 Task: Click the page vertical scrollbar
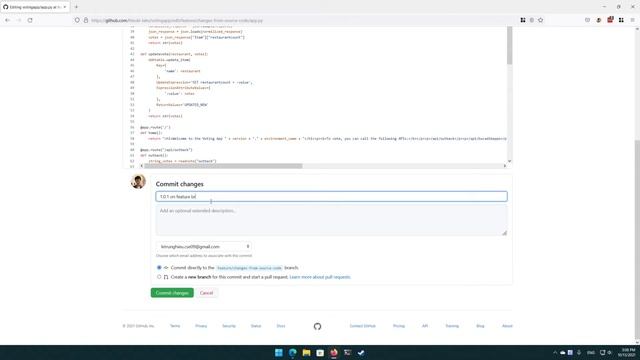637,239
